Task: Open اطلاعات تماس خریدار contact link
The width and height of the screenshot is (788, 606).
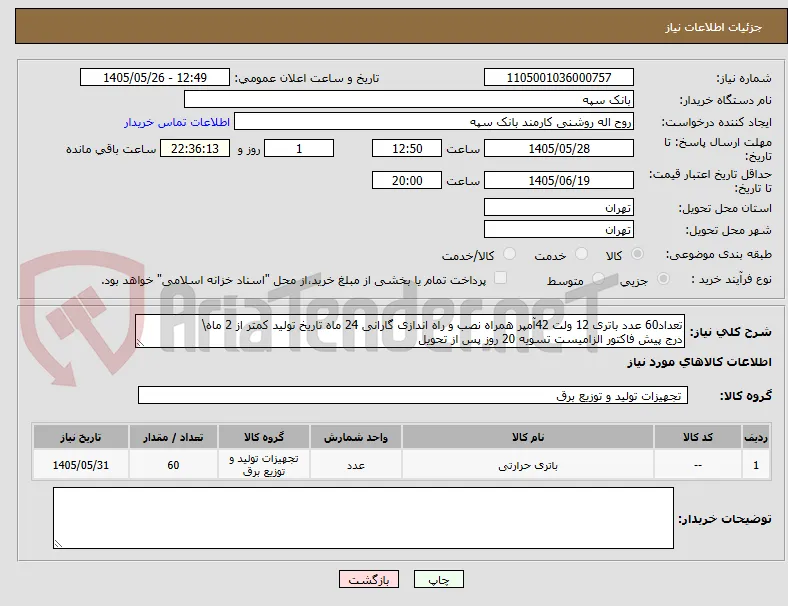Action: coord(177,122)
